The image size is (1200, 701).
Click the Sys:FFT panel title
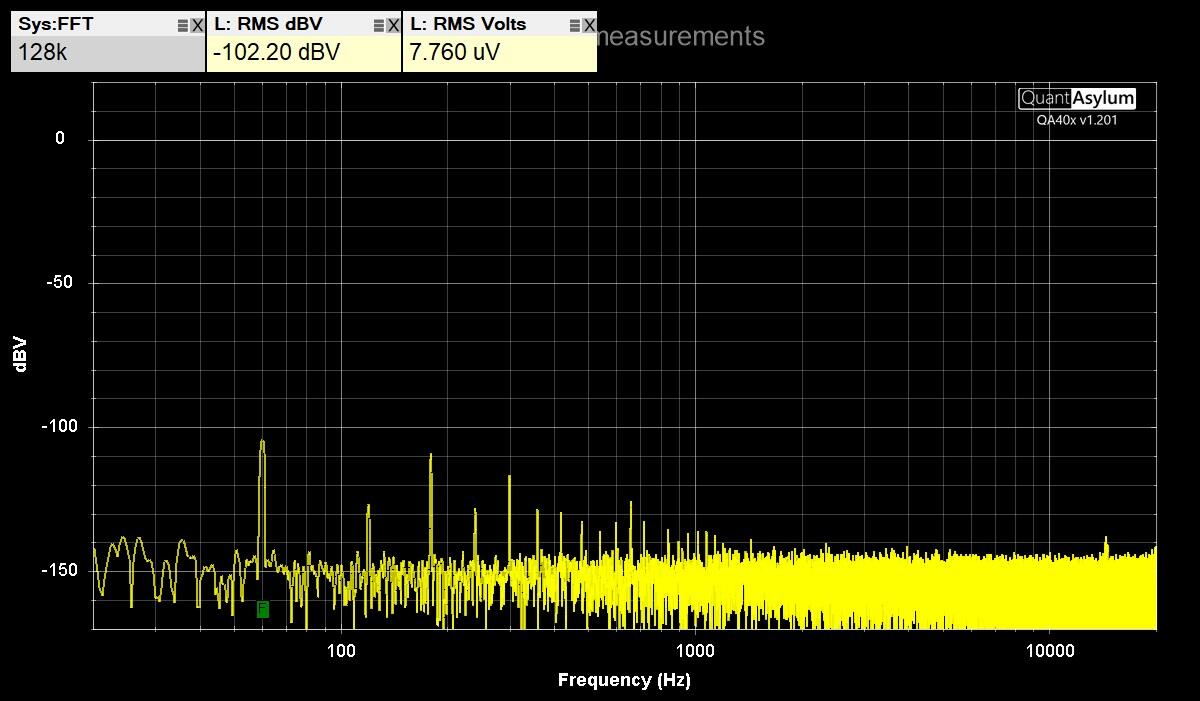pyautogui.click(x=56, y=24)
